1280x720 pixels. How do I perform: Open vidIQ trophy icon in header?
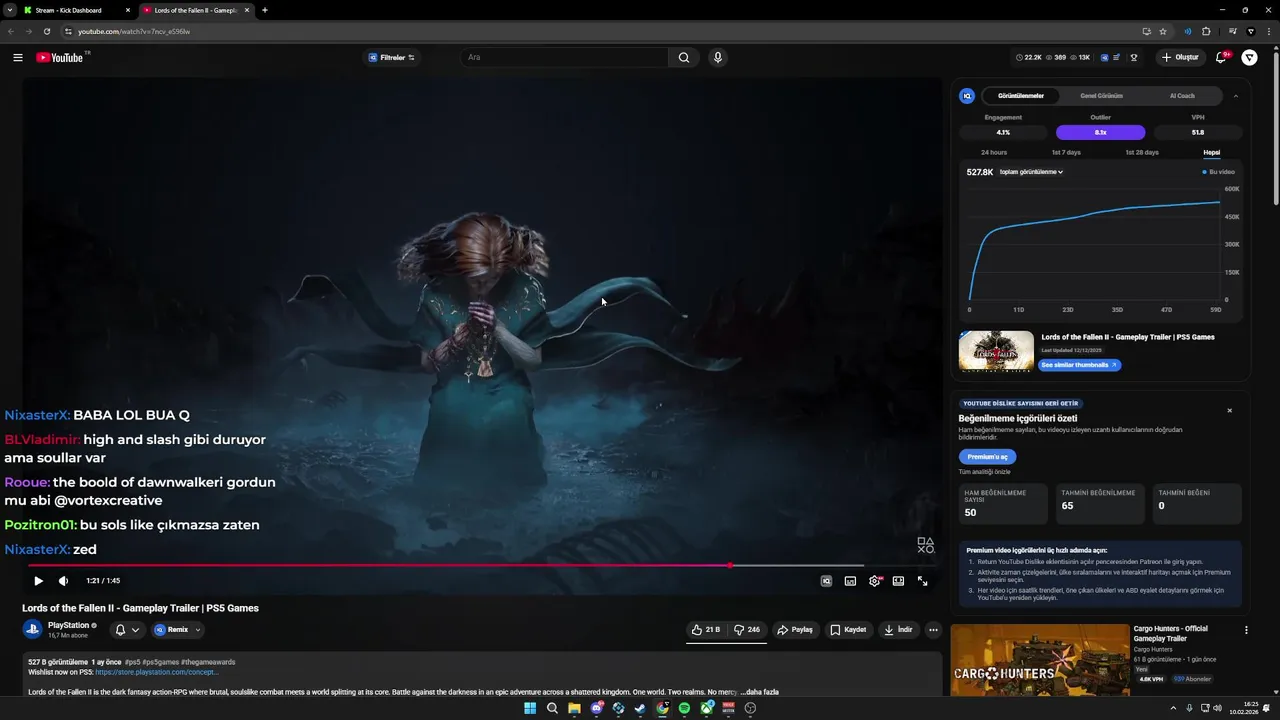[1134, 58]
